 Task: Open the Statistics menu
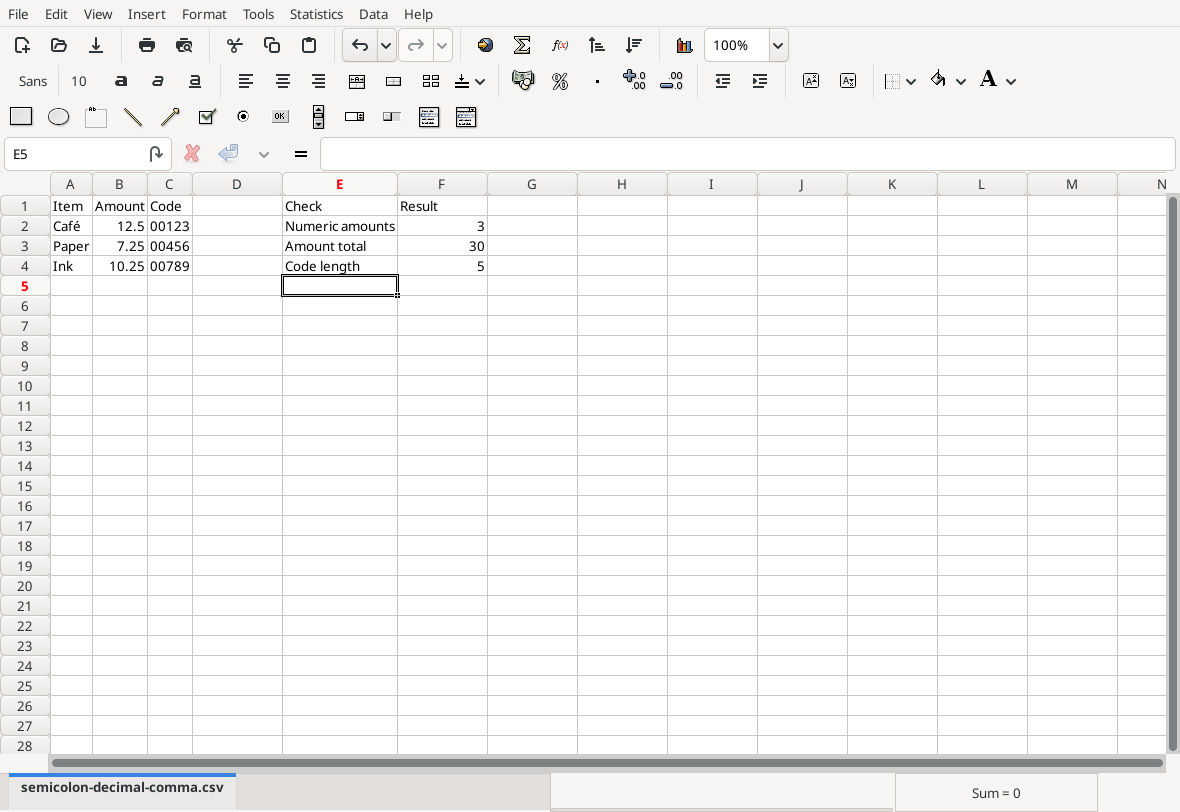coord(316,14)
